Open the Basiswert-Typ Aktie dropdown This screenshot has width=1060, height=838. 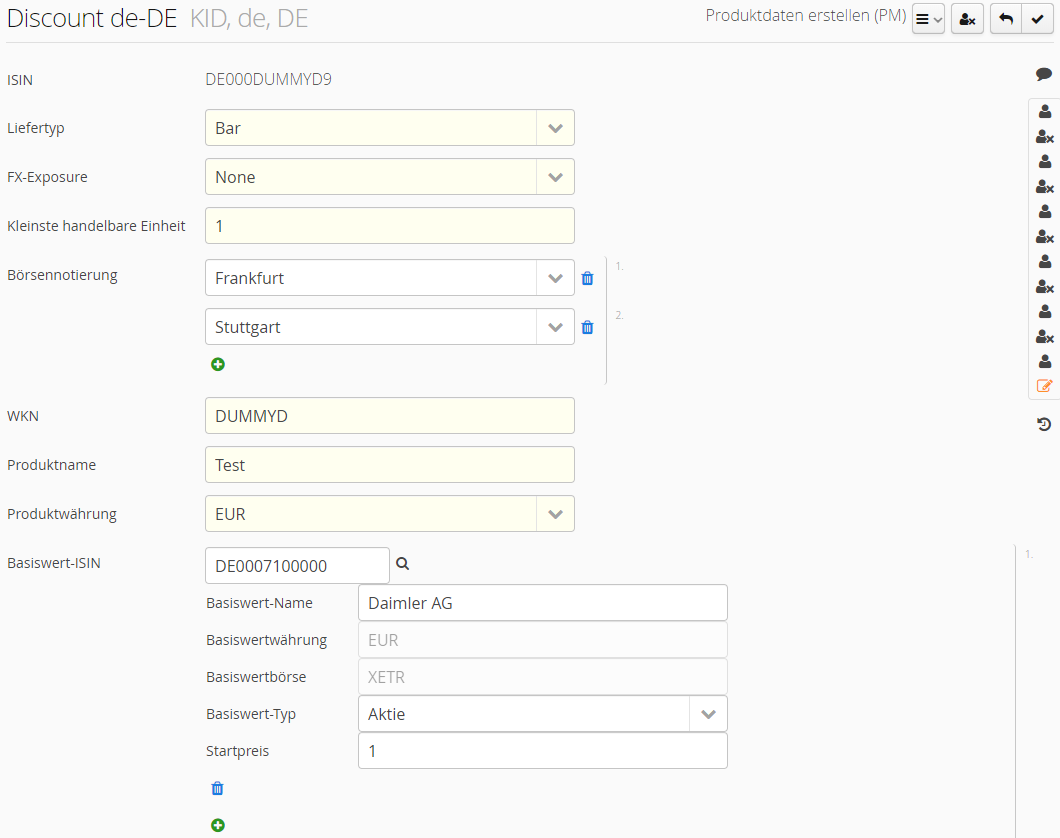[708, 714]
